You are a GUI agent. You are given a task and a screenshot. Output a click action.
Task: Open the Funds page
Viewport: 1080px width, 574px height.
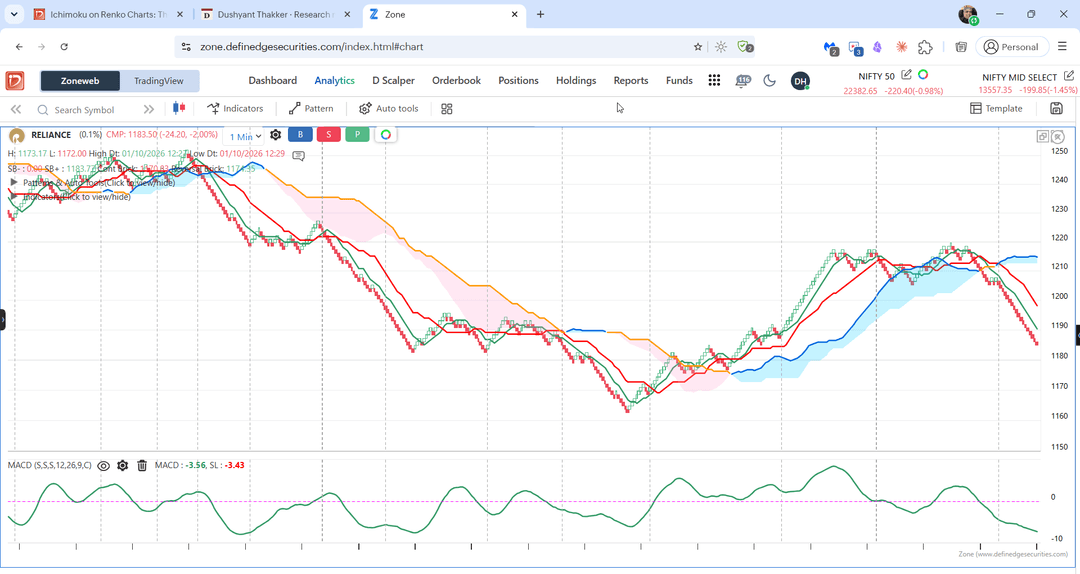(x=679, y=81)
